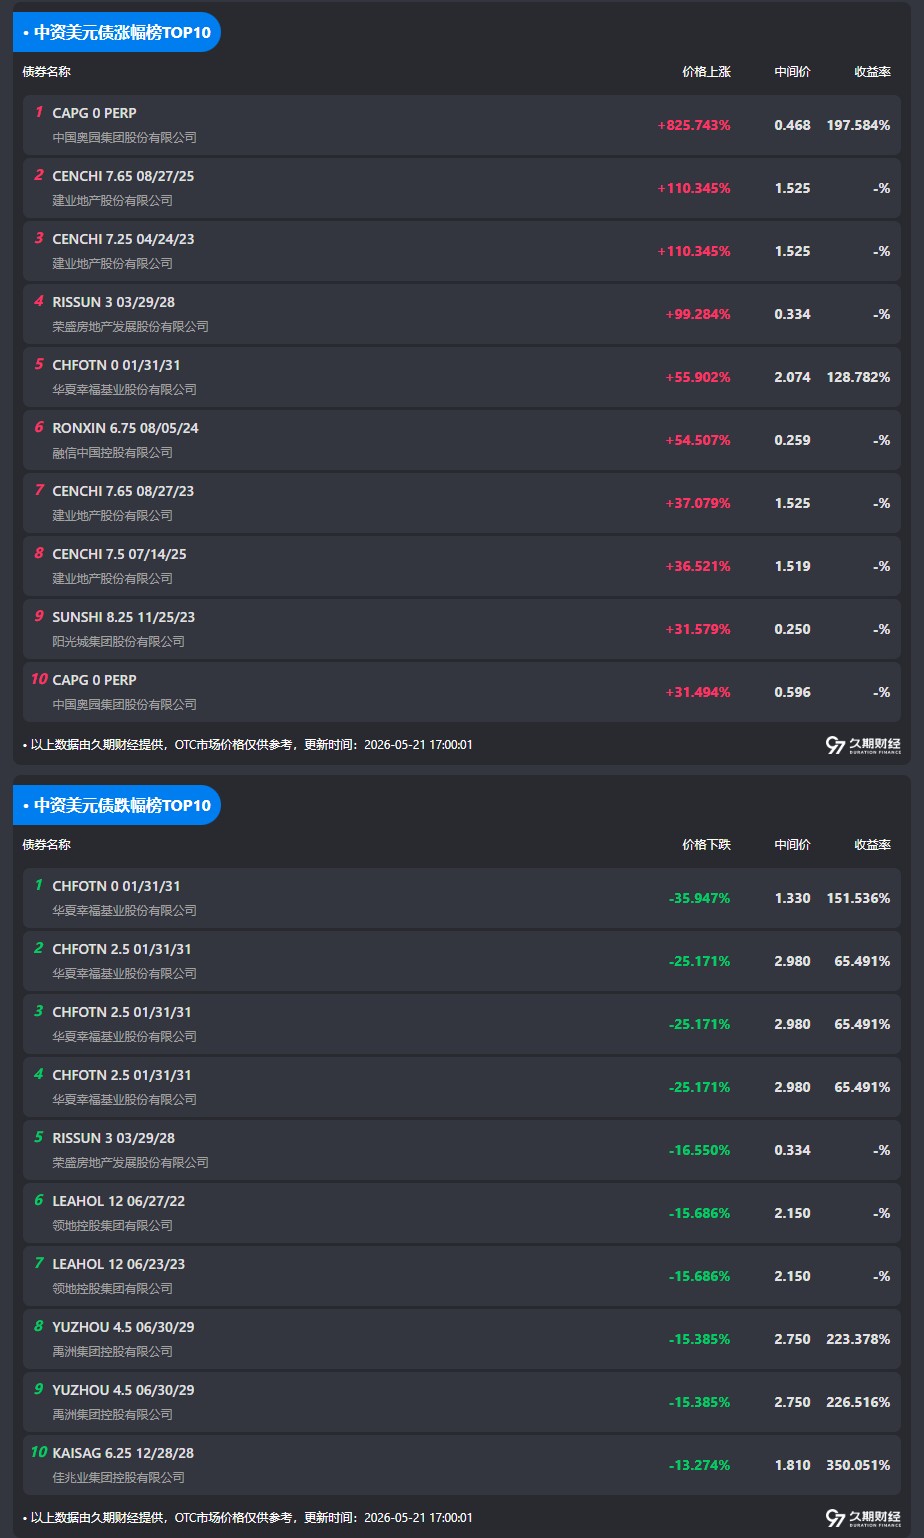Viewport: 924px width, 1538px height.
Task: Click the 151.536% yield value
Action: (858, 898)
